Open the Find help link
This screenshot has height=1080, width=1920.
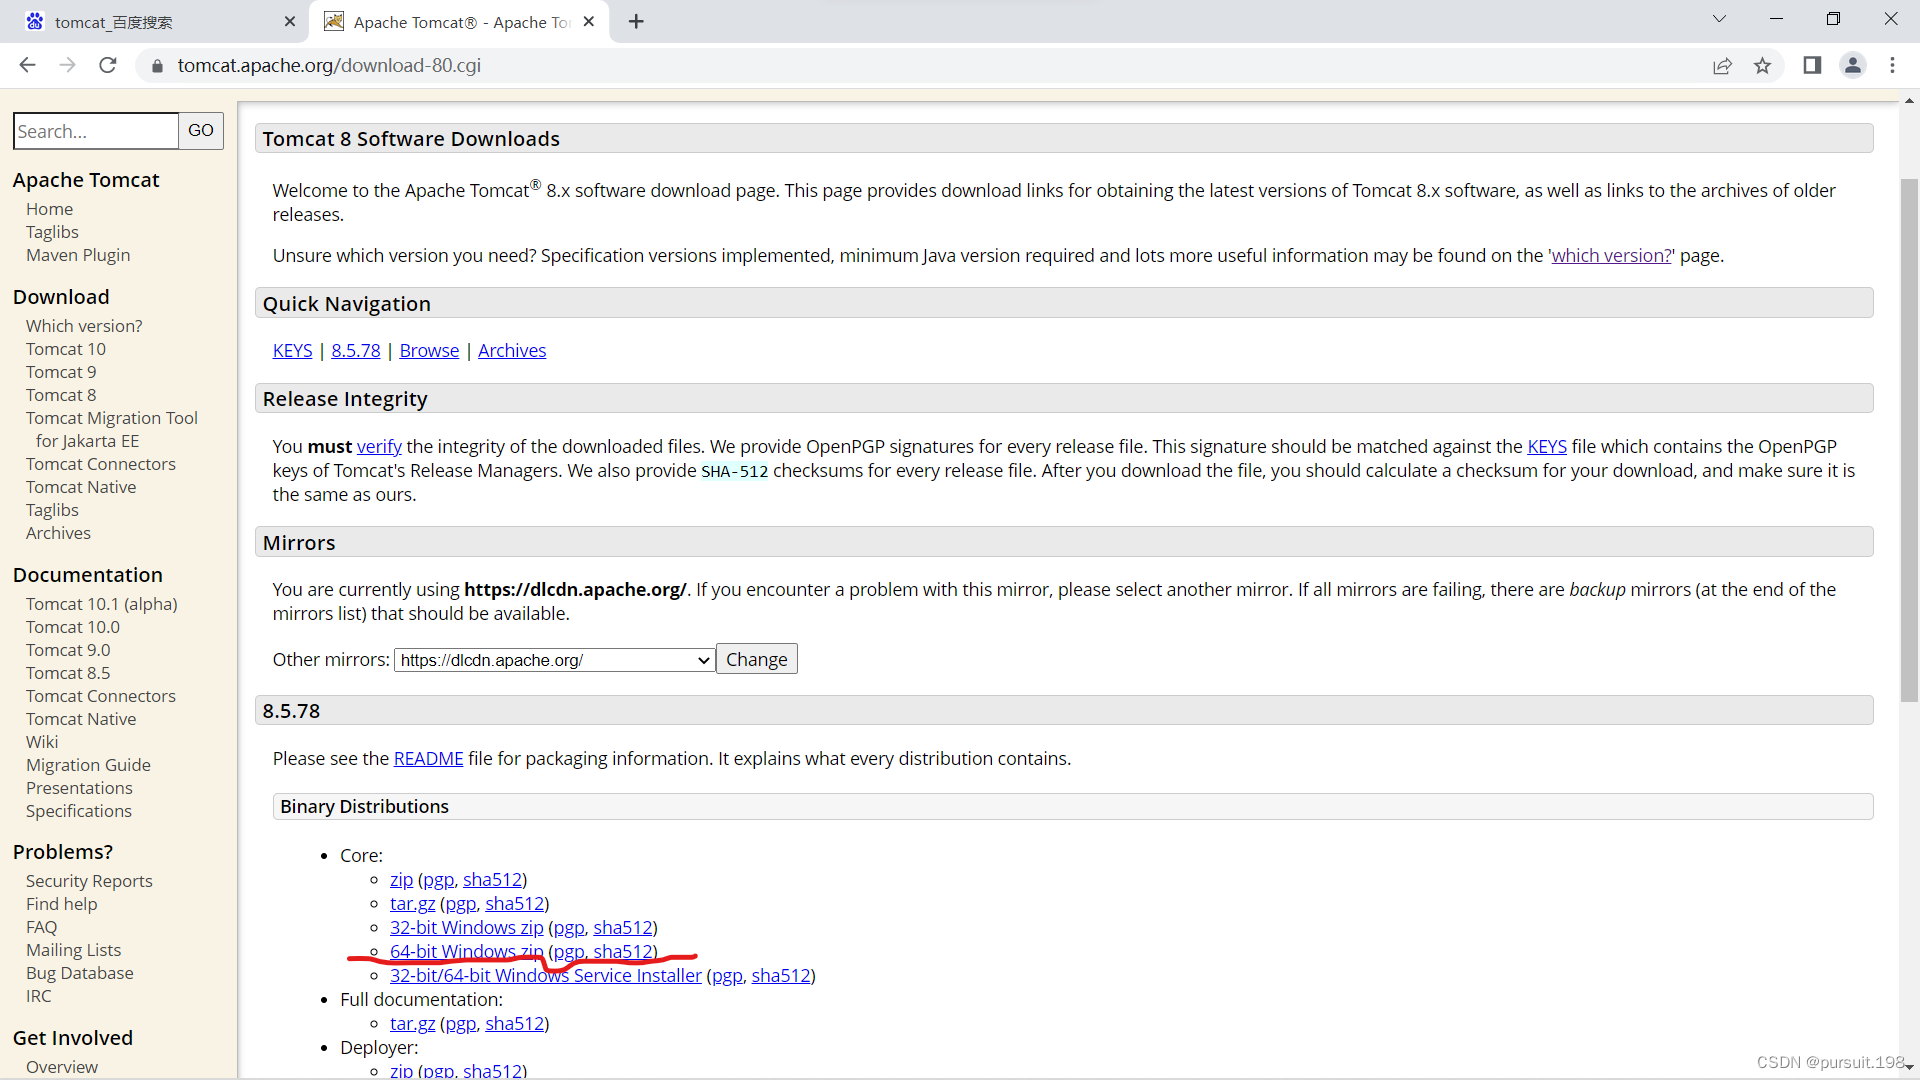click(61, 904)
